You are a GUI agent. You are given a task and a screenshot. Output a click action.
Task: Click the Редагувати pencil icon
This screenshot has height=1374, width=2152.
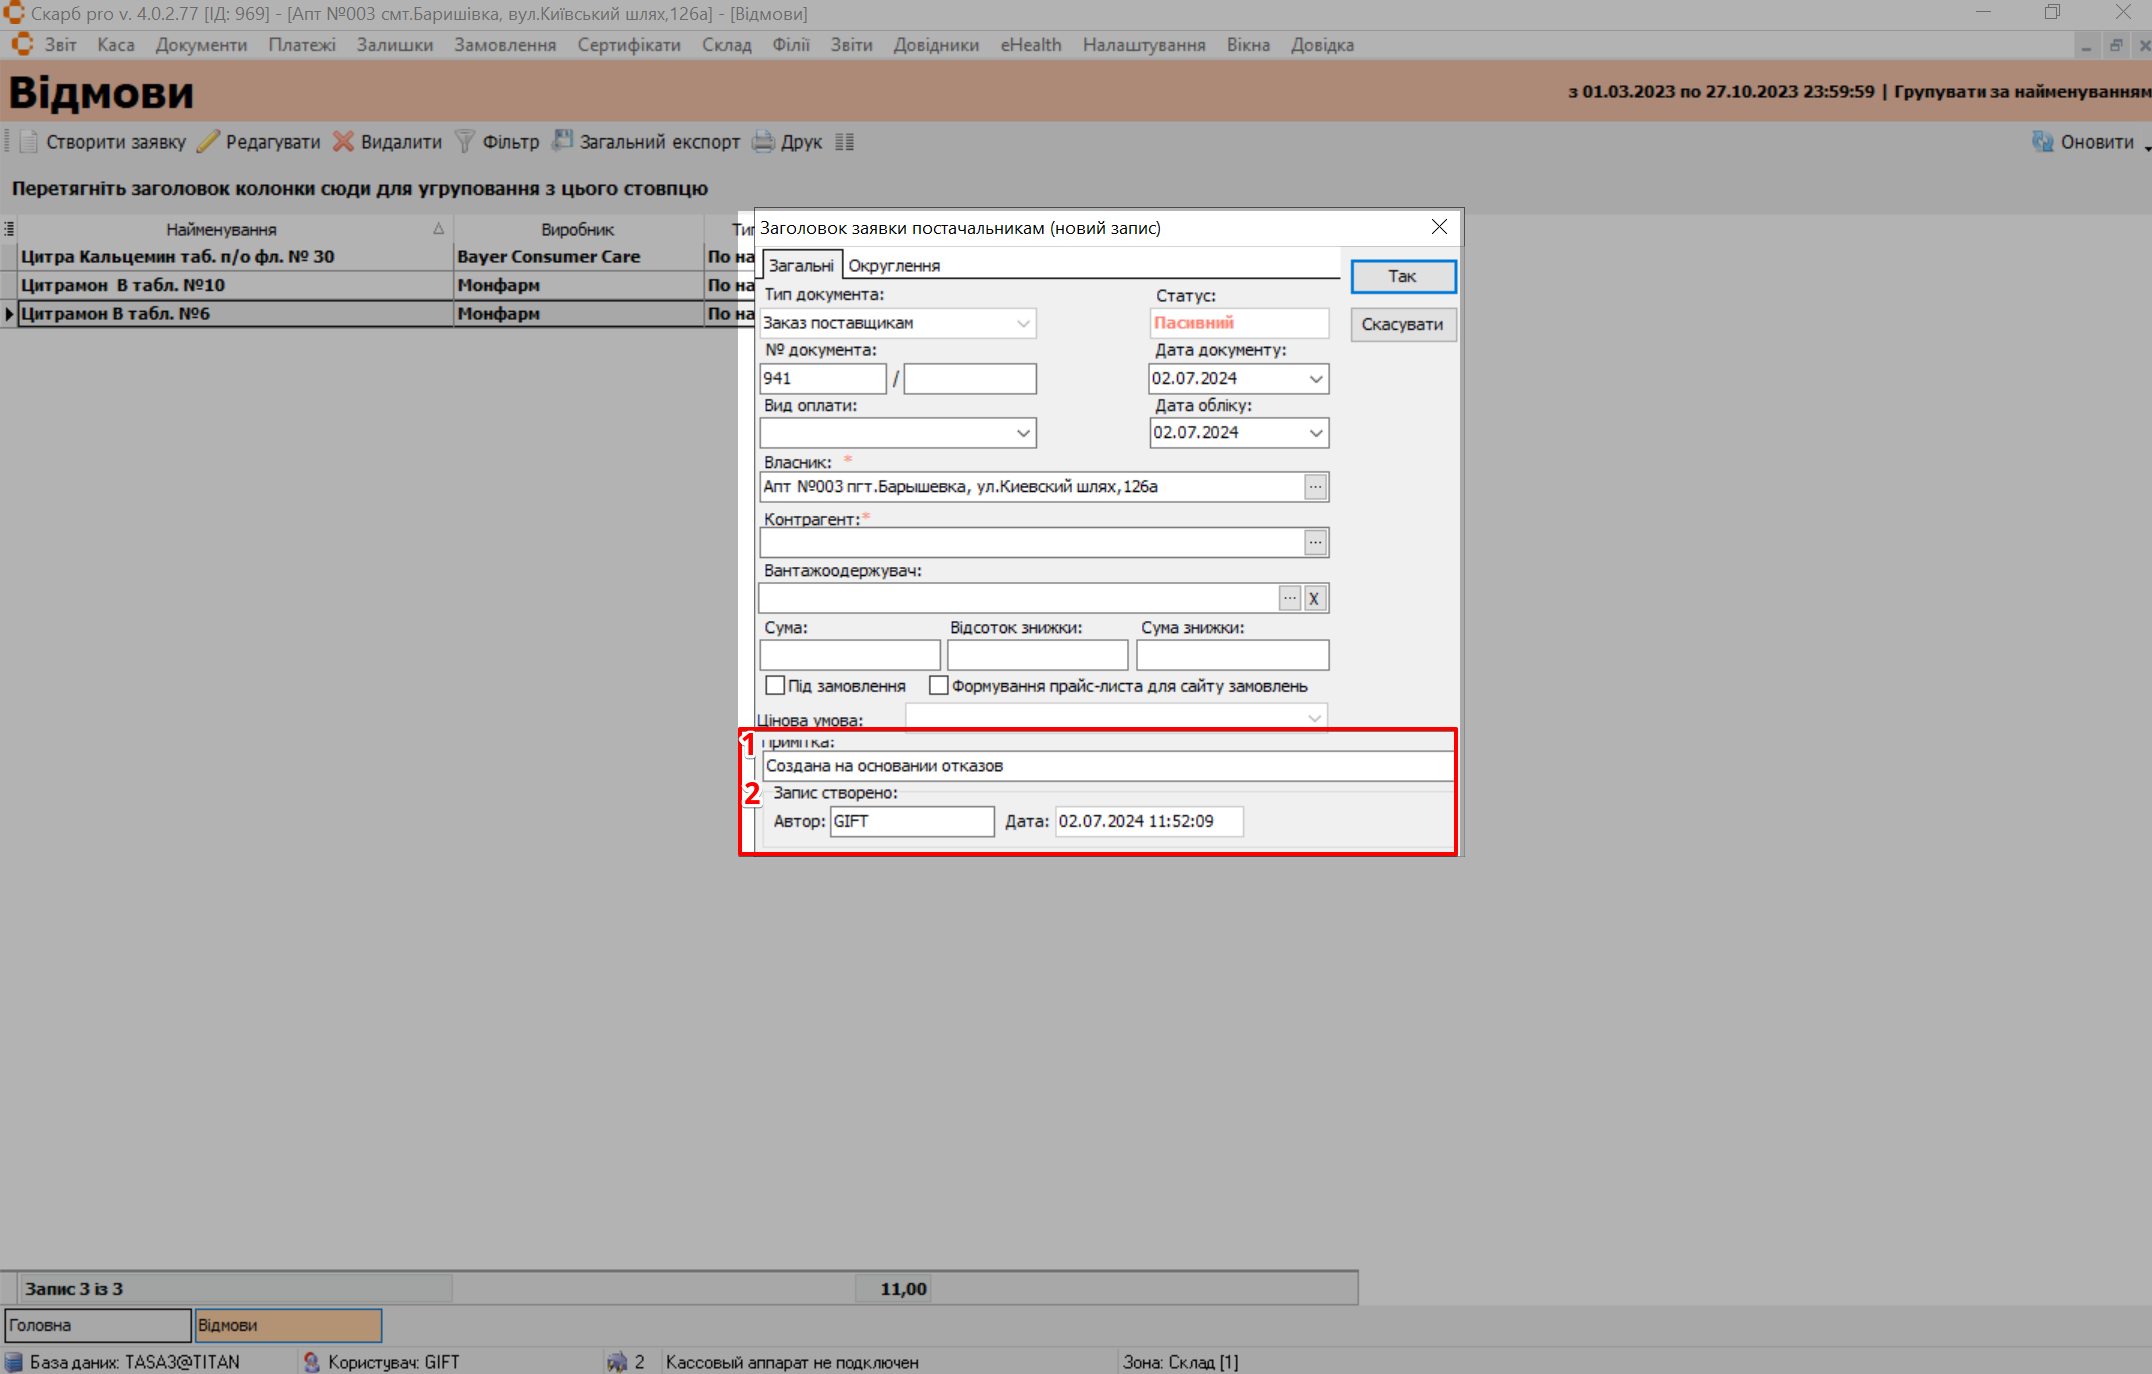point(208,142)
